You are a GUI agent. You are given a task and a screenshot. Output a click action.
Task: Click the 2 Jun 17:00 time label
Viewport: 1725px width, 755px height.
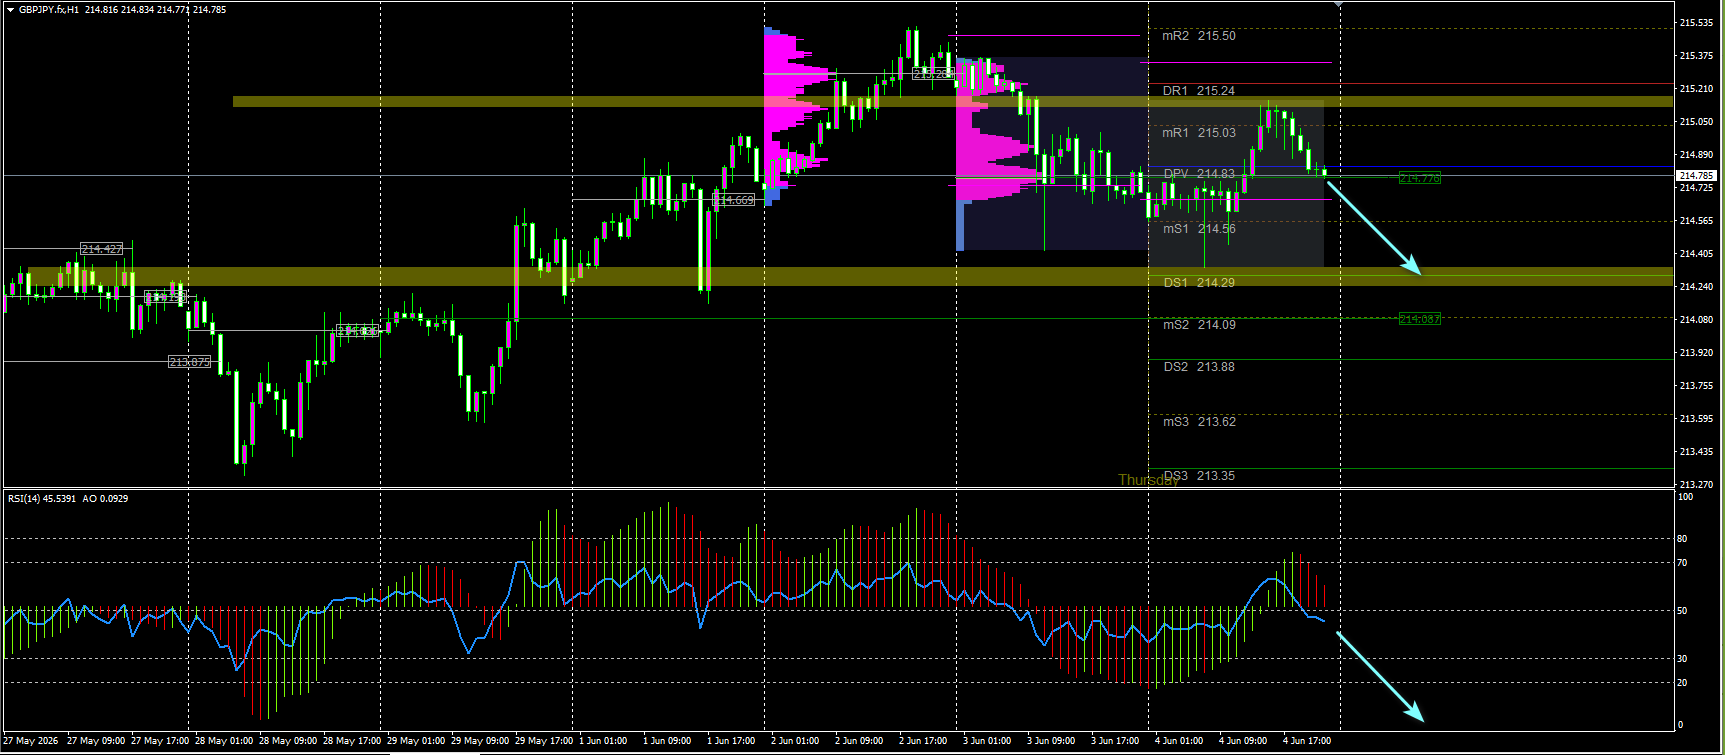click(x=923, y=741)
